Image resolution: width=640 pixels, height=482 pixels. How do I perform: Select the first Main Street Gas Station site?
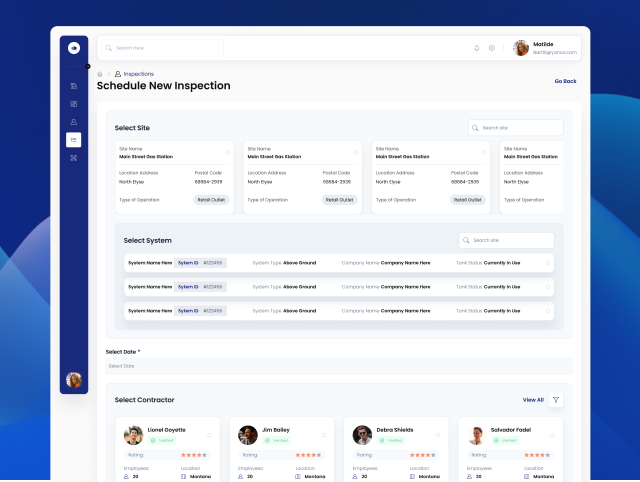tap(228, 152)
